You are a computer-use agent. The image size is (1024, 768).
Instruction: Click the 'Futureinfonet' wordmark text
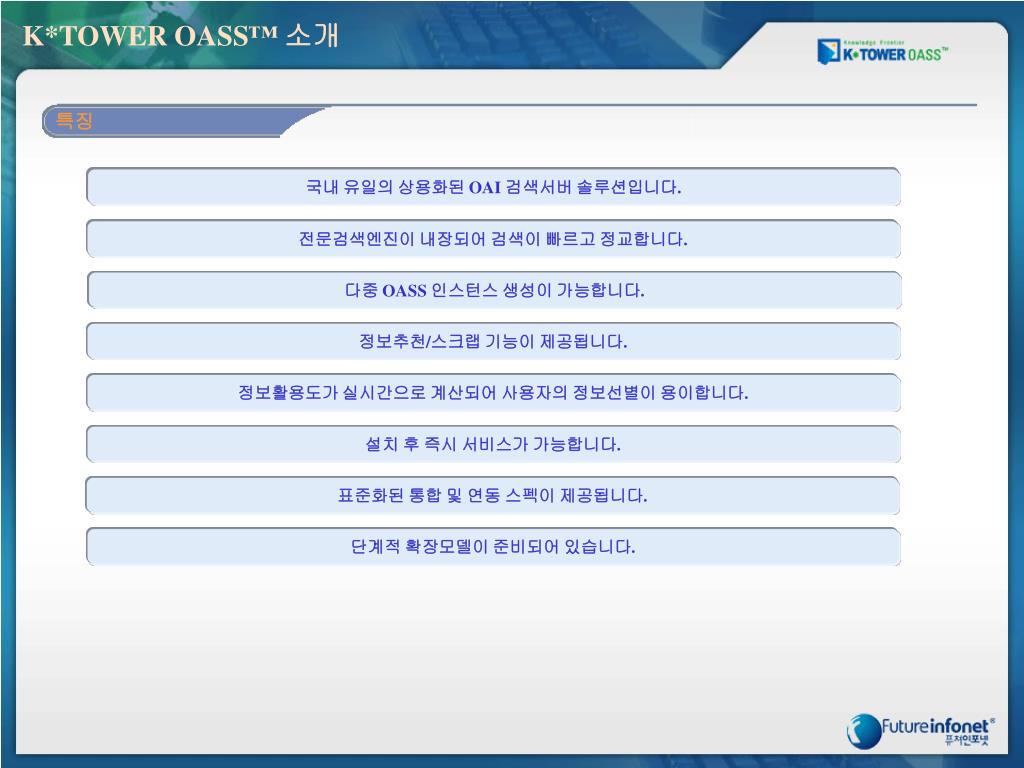pyautogui.click(x=937, y=726)
